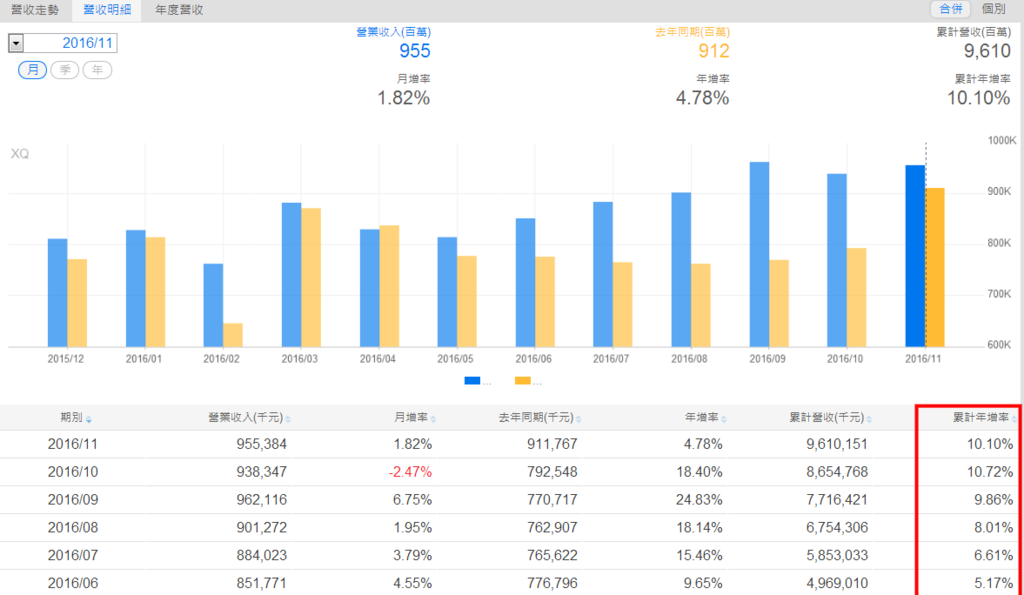
Task: Sort table by 期別 column
Action: [x=76, y=418]
